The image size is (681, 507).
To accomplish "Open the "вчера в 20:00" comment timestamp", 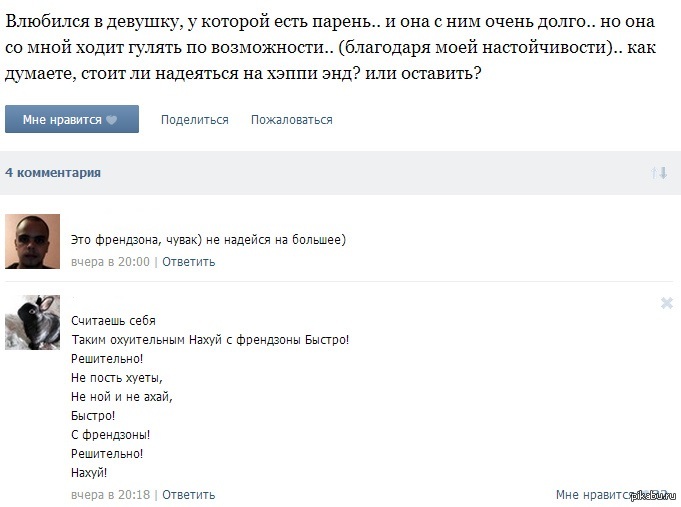I will click(x=110, y=262).
